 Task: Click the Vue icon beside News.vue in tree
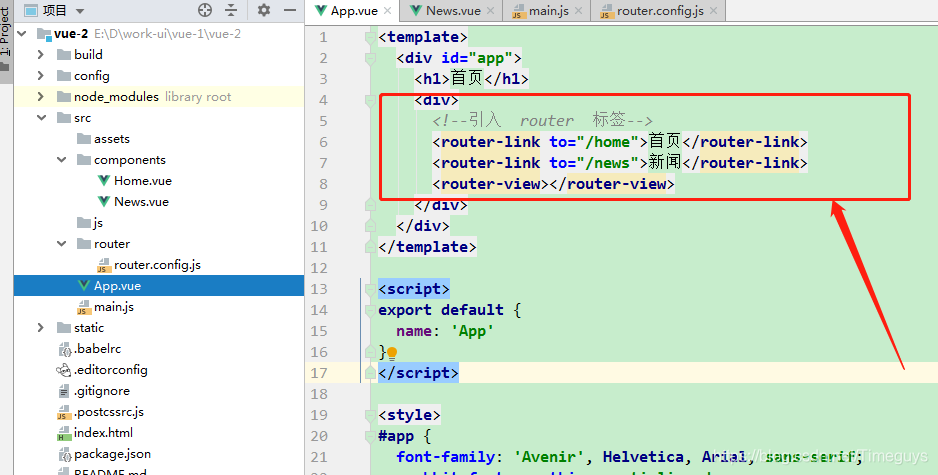(x=103, y=202)
